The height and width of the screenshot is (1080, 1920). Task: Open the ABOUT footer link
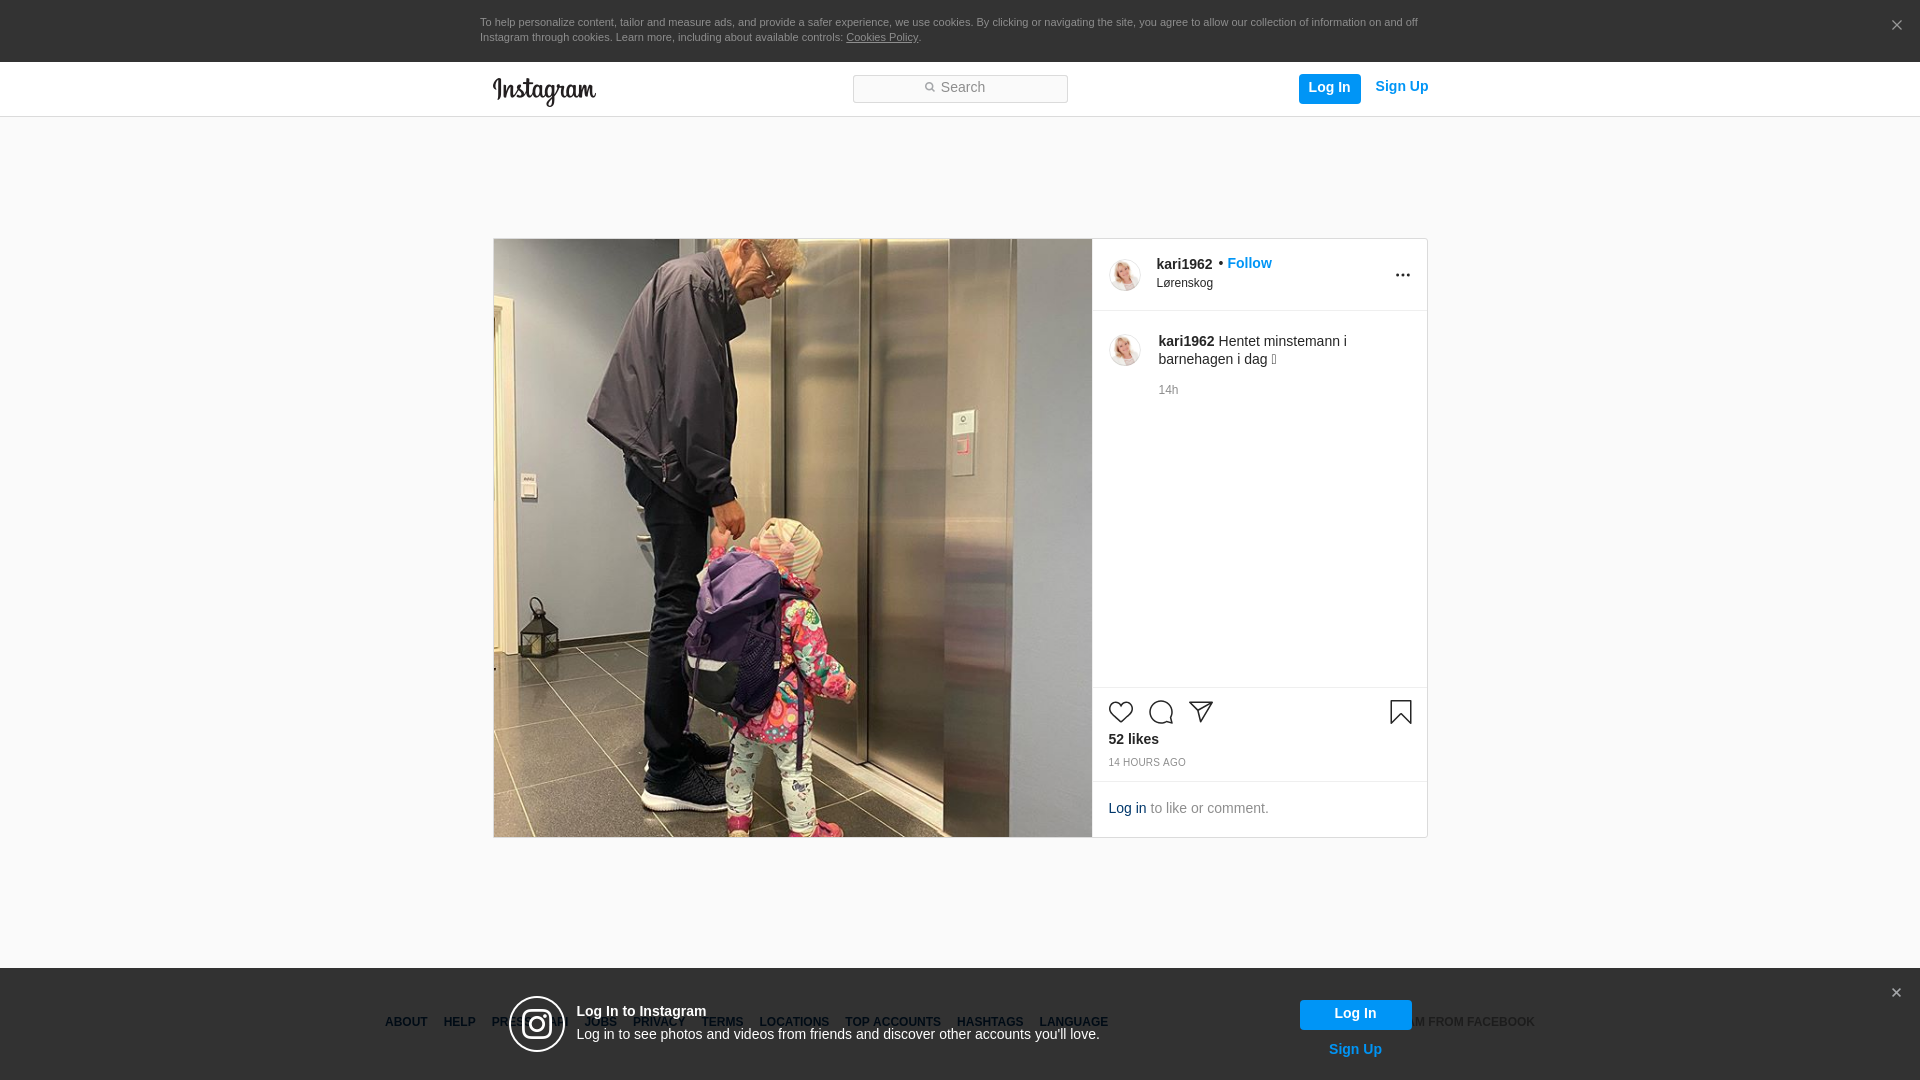(406, 1022)
